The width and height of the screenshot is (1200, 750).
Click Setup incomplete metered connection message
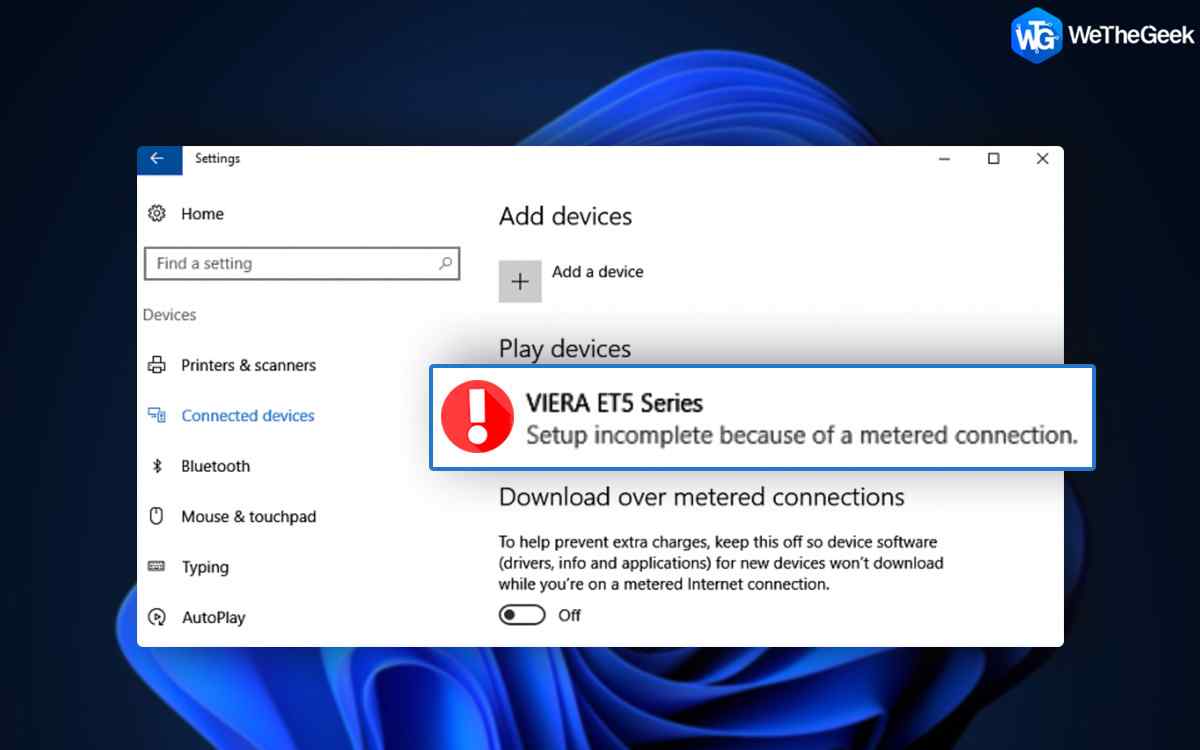pyautogui.click(x=802, y=435)
